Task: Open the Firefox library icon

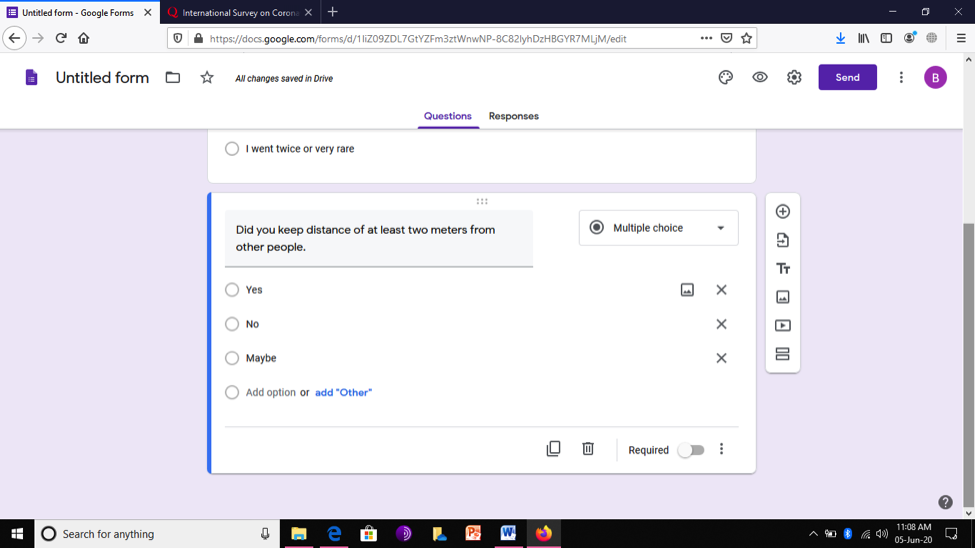Action: [x=863, y=39]
